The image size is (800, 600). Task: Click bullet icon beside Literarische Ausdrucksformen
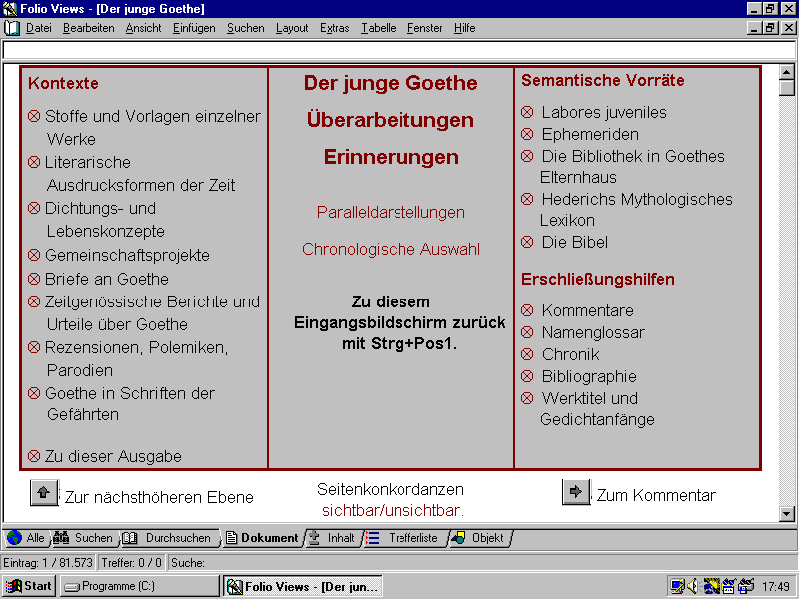coord(34,162)
